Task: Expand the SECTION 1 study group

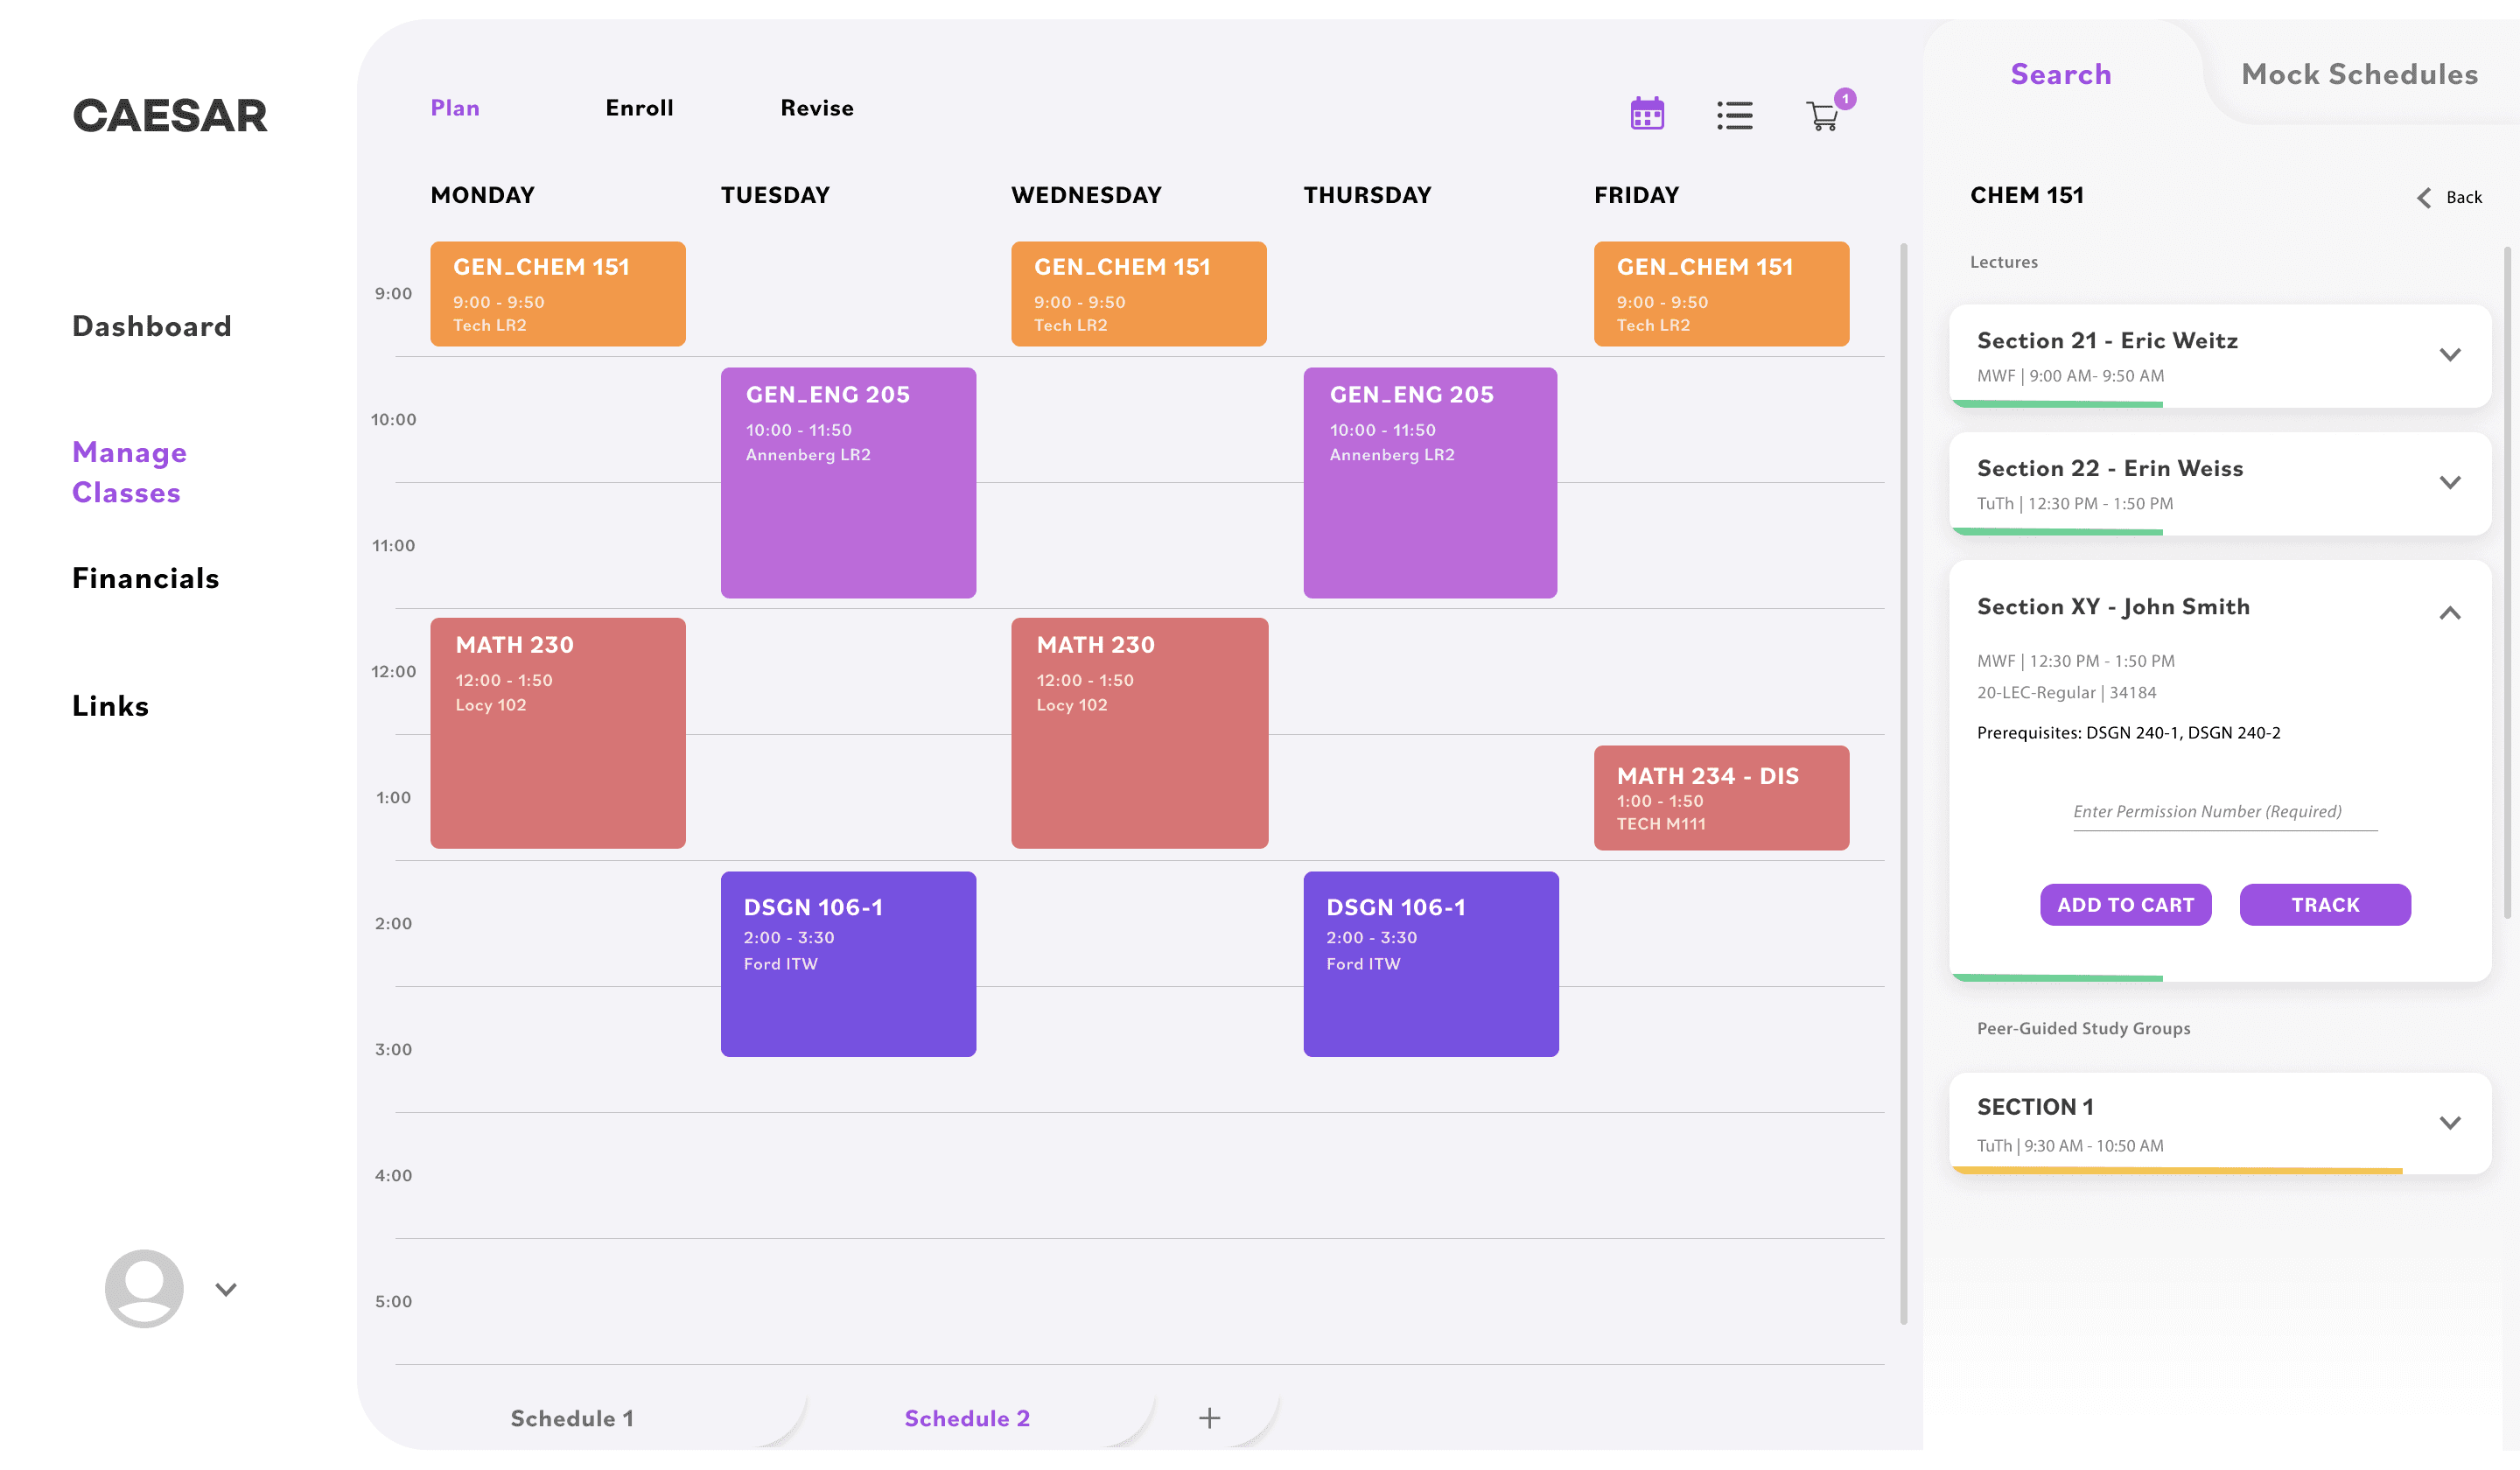Action: [x=2449, y=1122]
